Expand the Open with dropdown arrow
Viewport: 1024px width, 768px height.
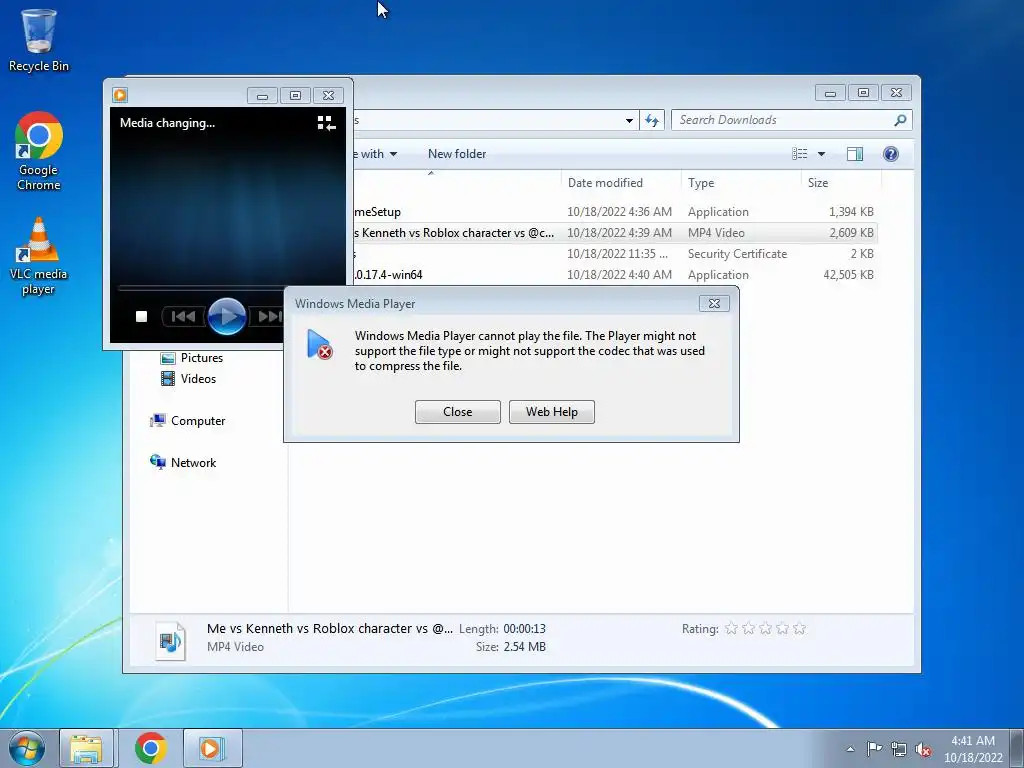393,154
